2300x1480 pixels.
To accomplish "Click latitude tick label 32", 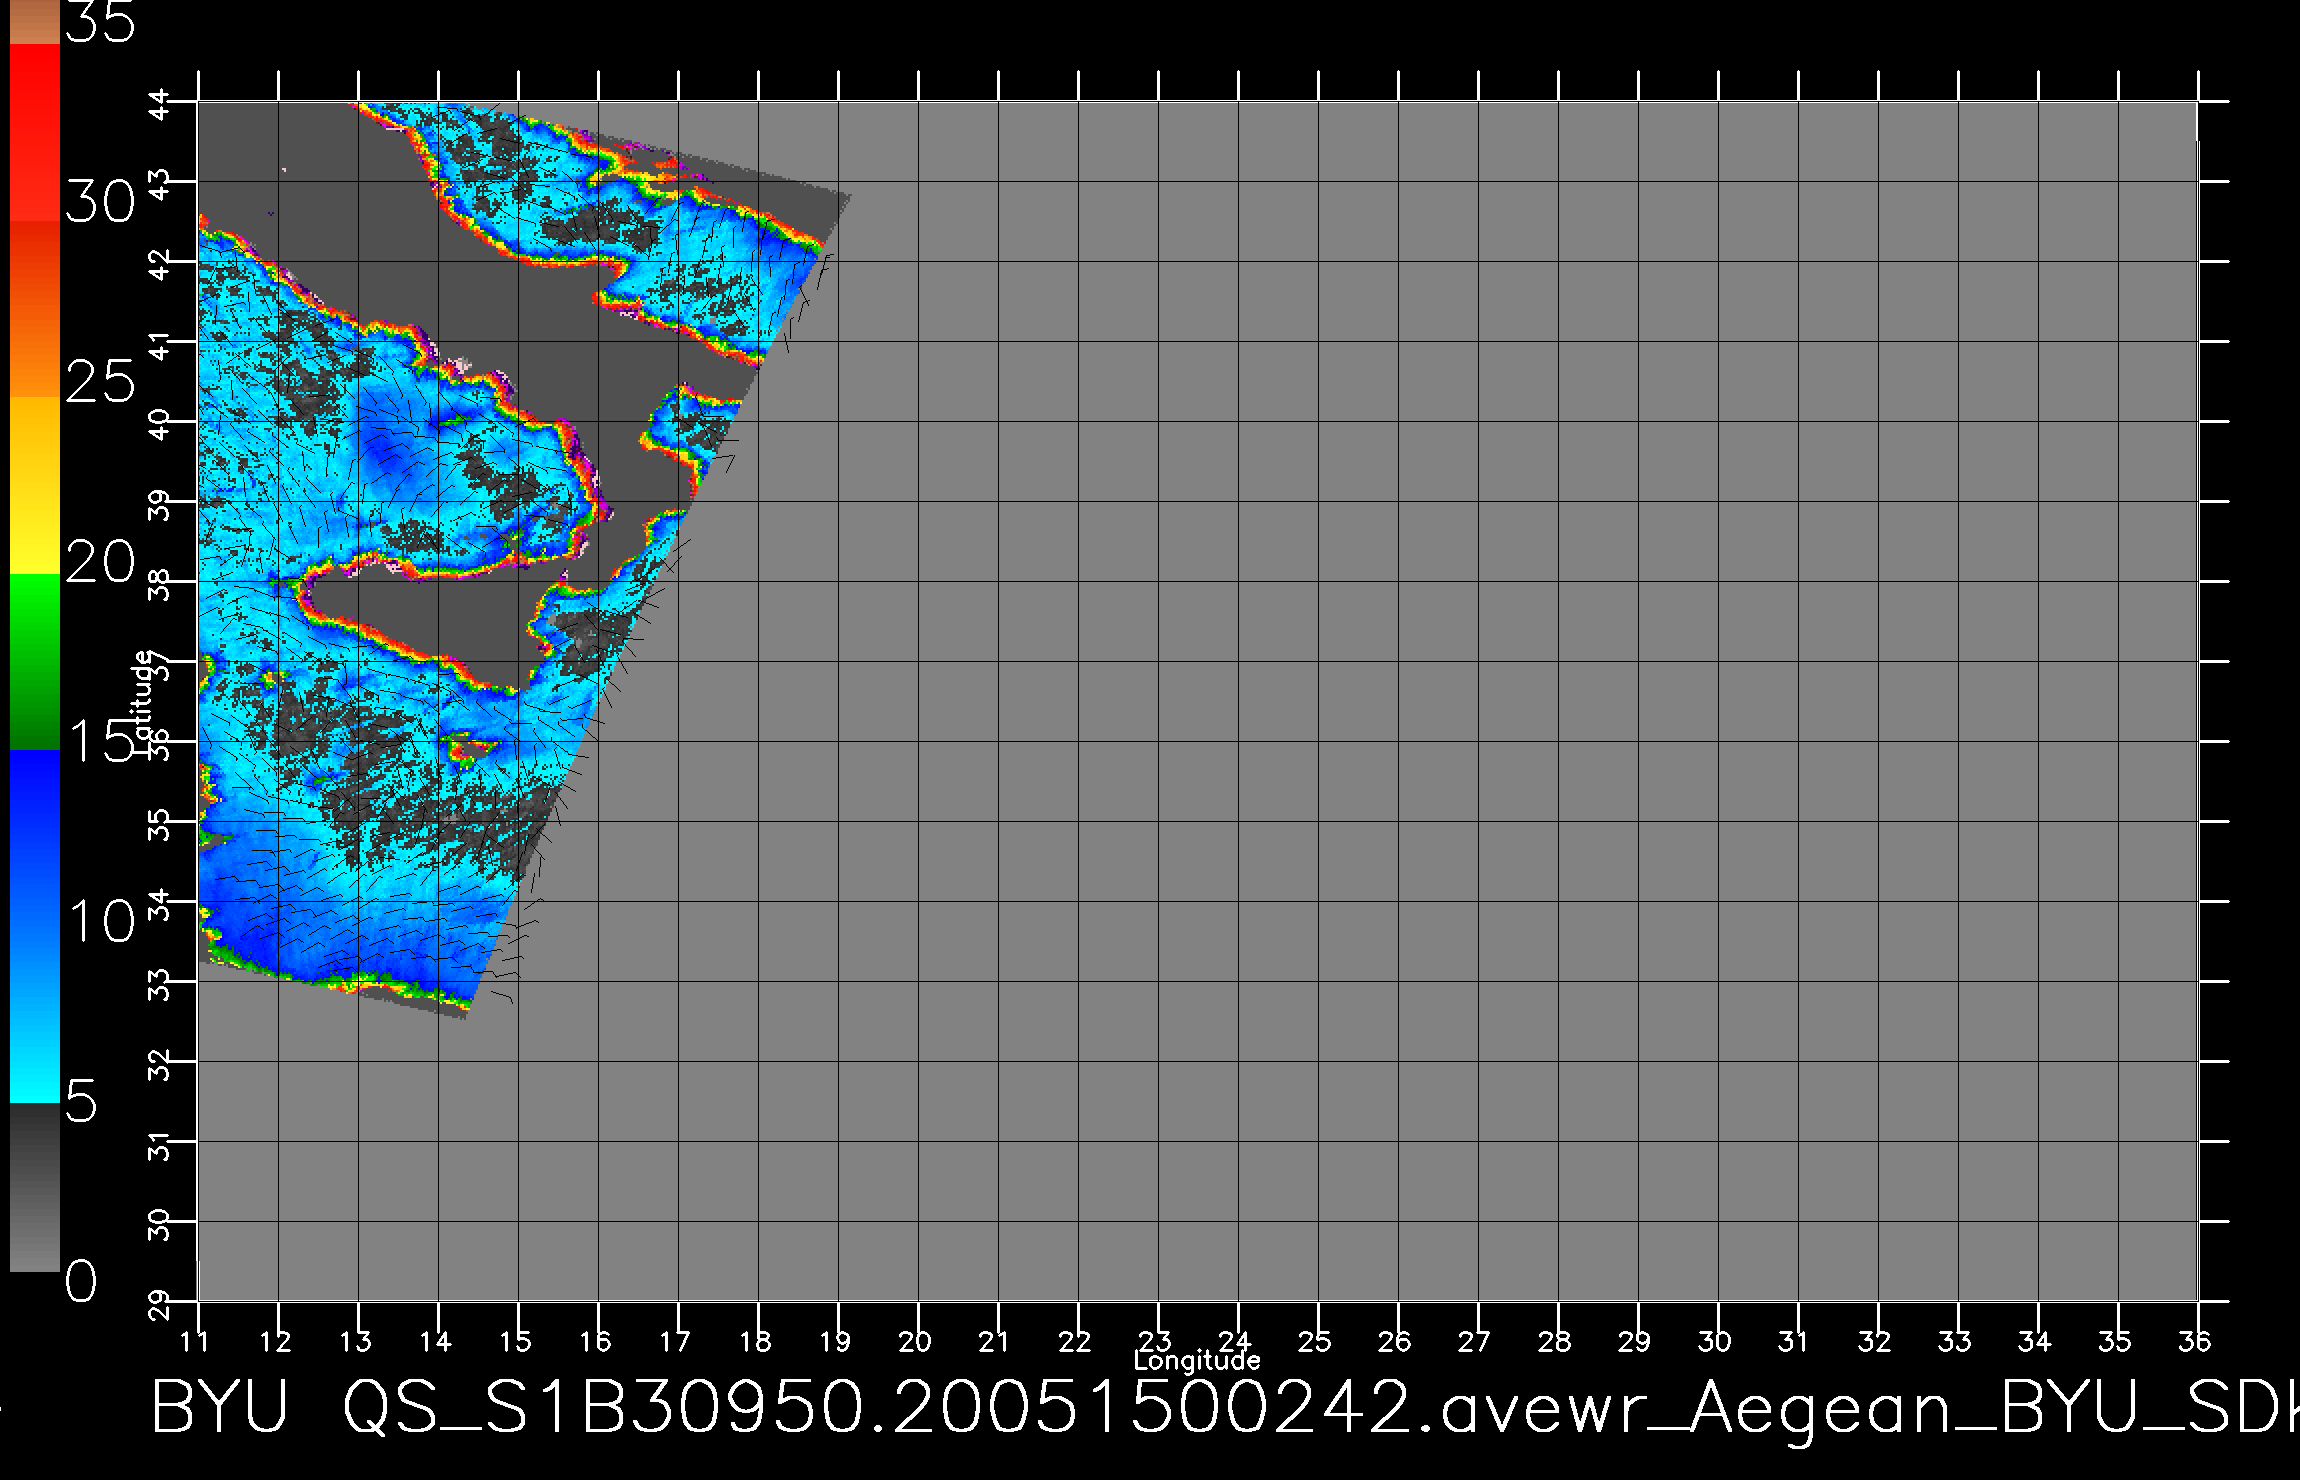I will [160, 1062].
